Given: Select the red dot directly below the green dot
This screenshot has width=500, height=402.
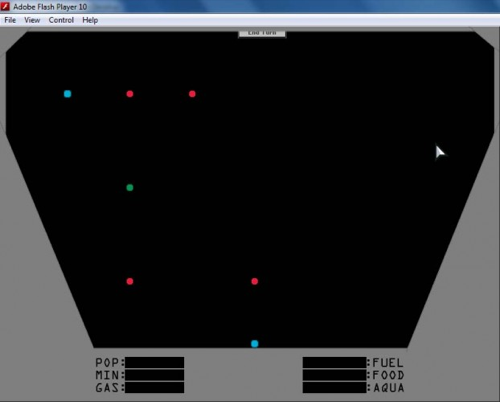Looking at the screenshot, I should point(130,281).
